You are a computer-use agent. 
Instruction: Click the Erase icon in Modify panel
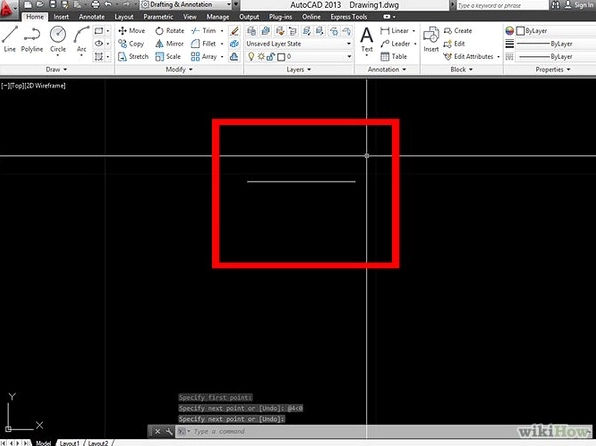coord(235,31)
